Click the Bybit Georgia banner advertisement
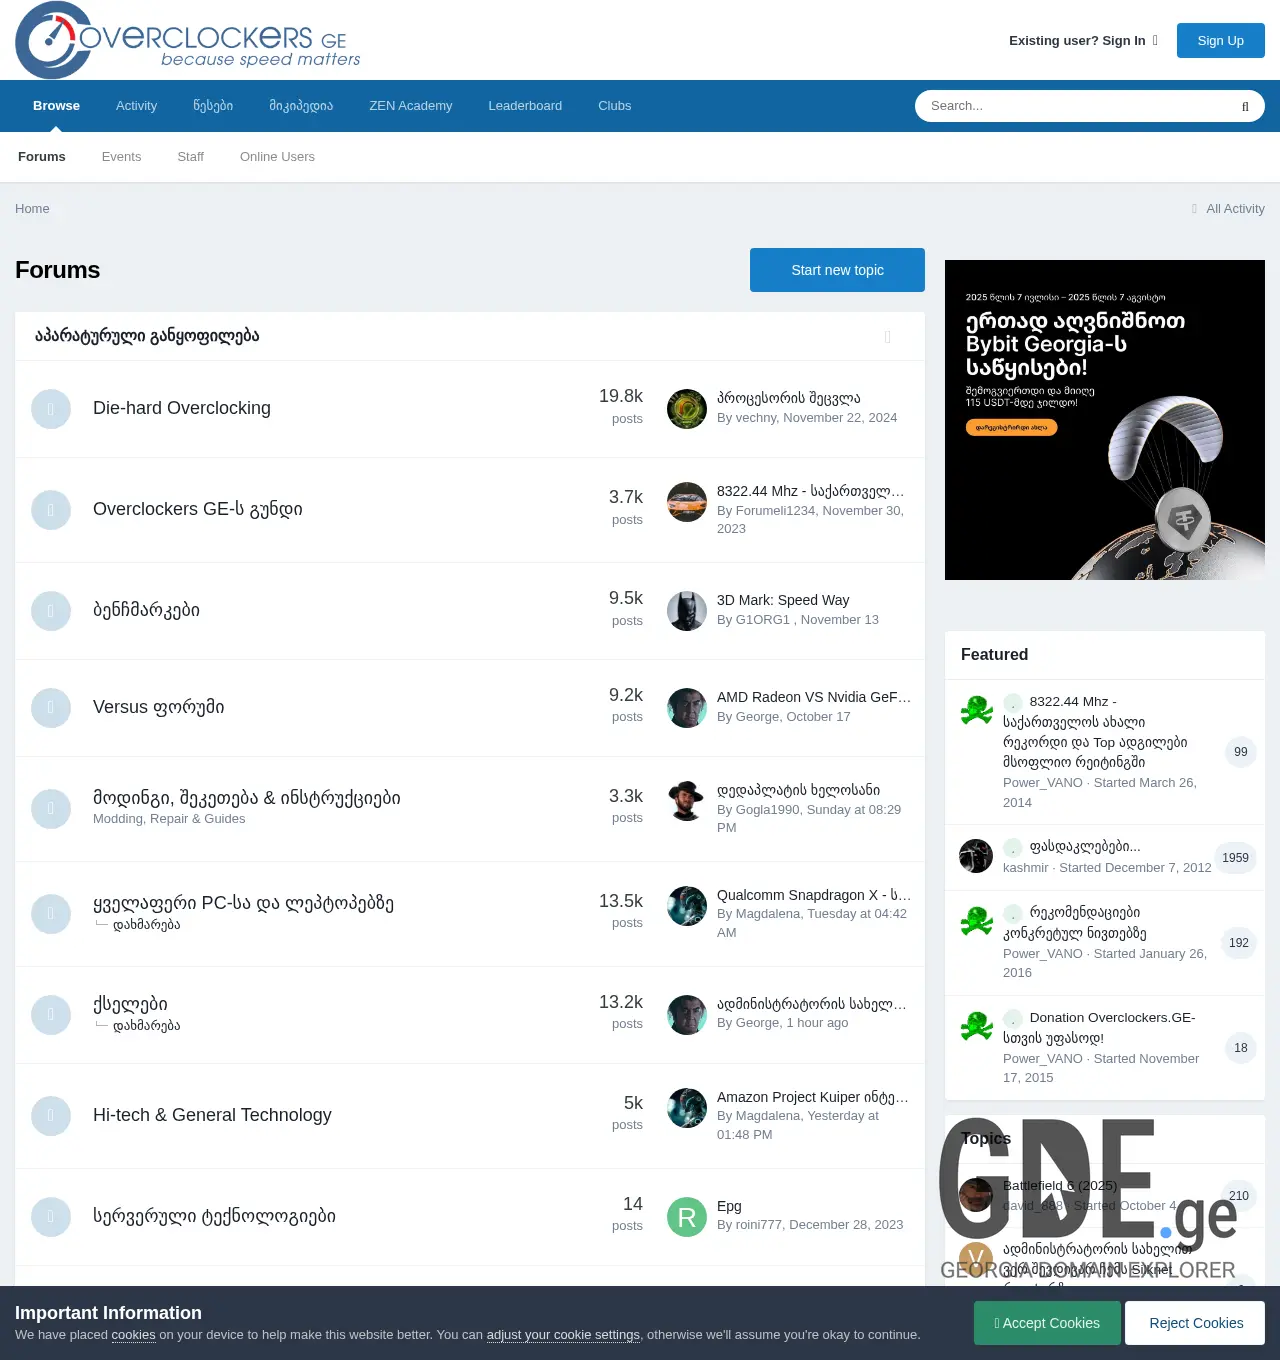The width and height of the screenshot is (1280, 1360). pos(1104,419)
